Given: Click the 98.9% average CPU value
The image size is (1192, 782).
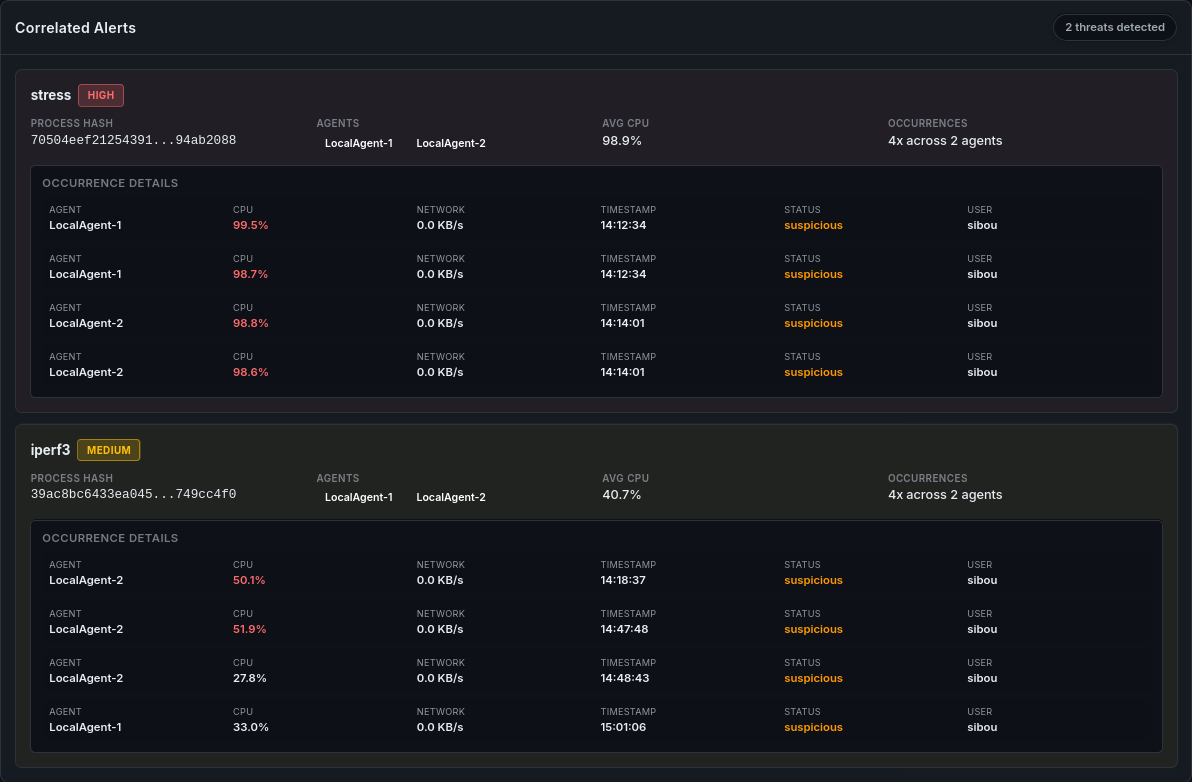Looking at the screenshot, I should [x=621, y=141].
